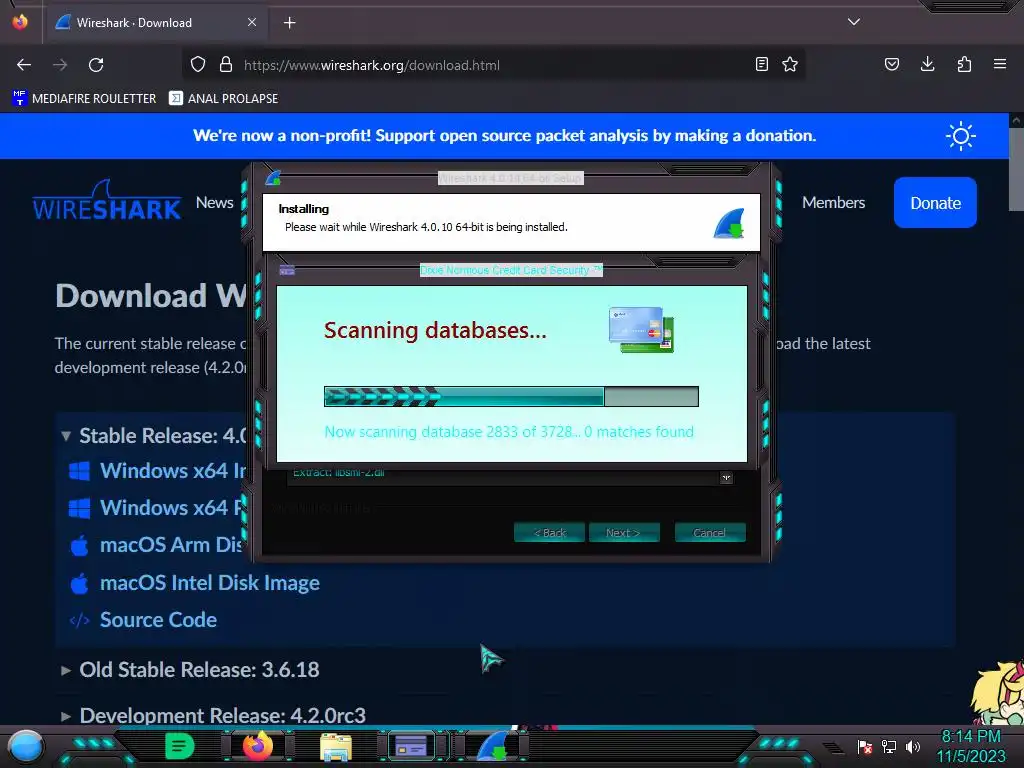Open the Wireshark installer taskbar item
Viewport: 1024px width, 768px height.
tap(493, 746)
